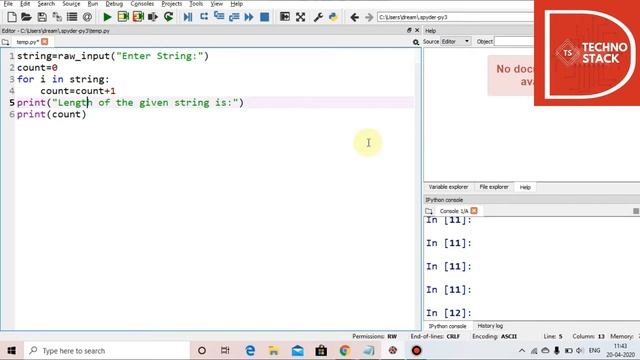Go back with left arrow
Viewport: 640px width, 360px height.
click(x=354, y=17)
